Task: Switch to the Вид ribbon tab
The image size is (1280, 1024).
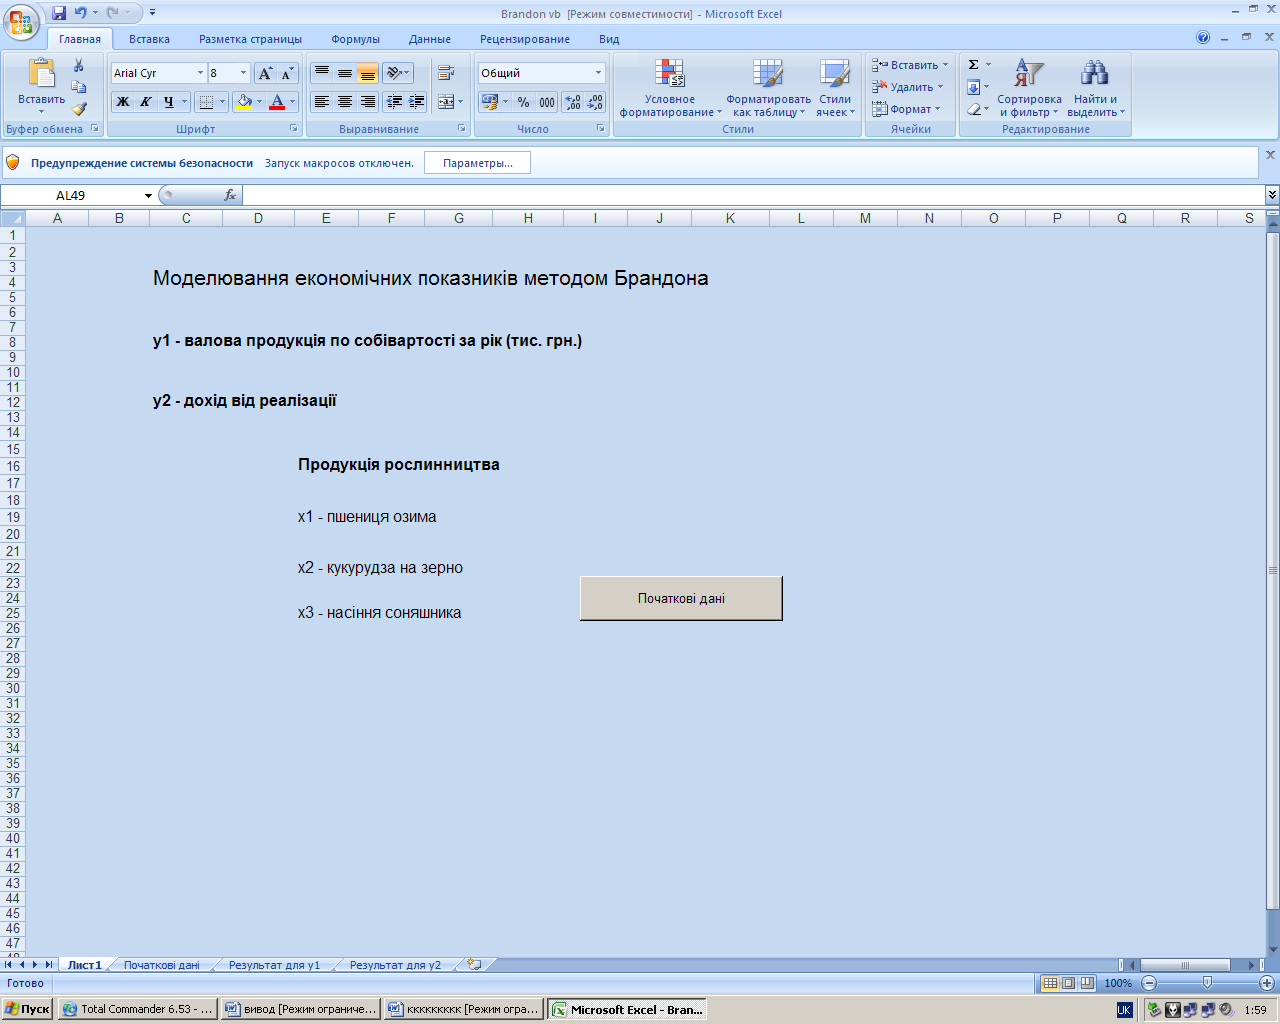Action: 609,39
